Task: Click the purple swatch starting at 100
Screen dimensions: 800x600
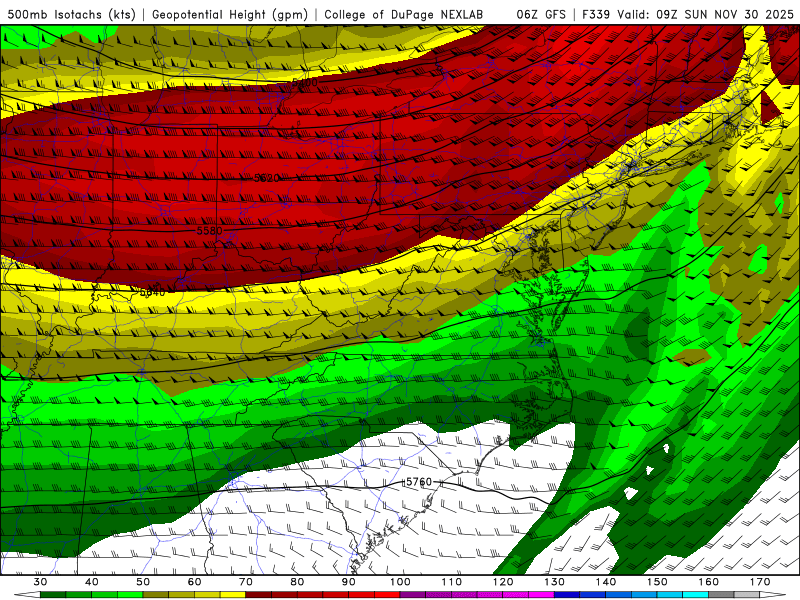Action: pyautogui.click(x=413, y=595)
